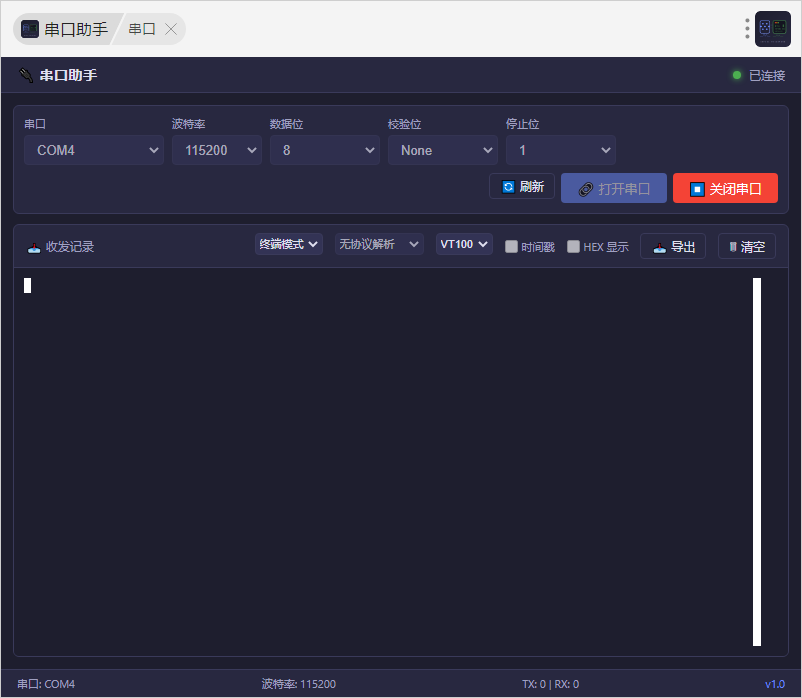Click the export icon beside 导出
The image size is (802, 698).
659,247
